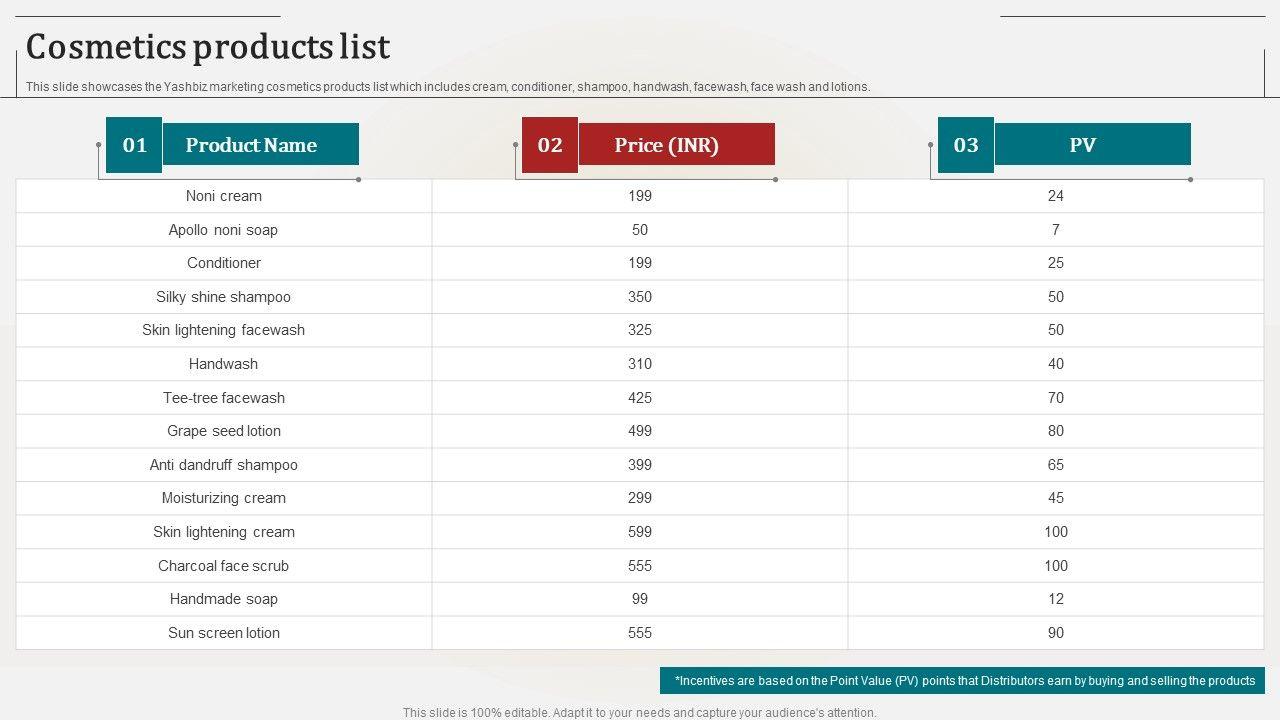
Task: Click the incentives footnote banner
Action: tap(962, 681)
